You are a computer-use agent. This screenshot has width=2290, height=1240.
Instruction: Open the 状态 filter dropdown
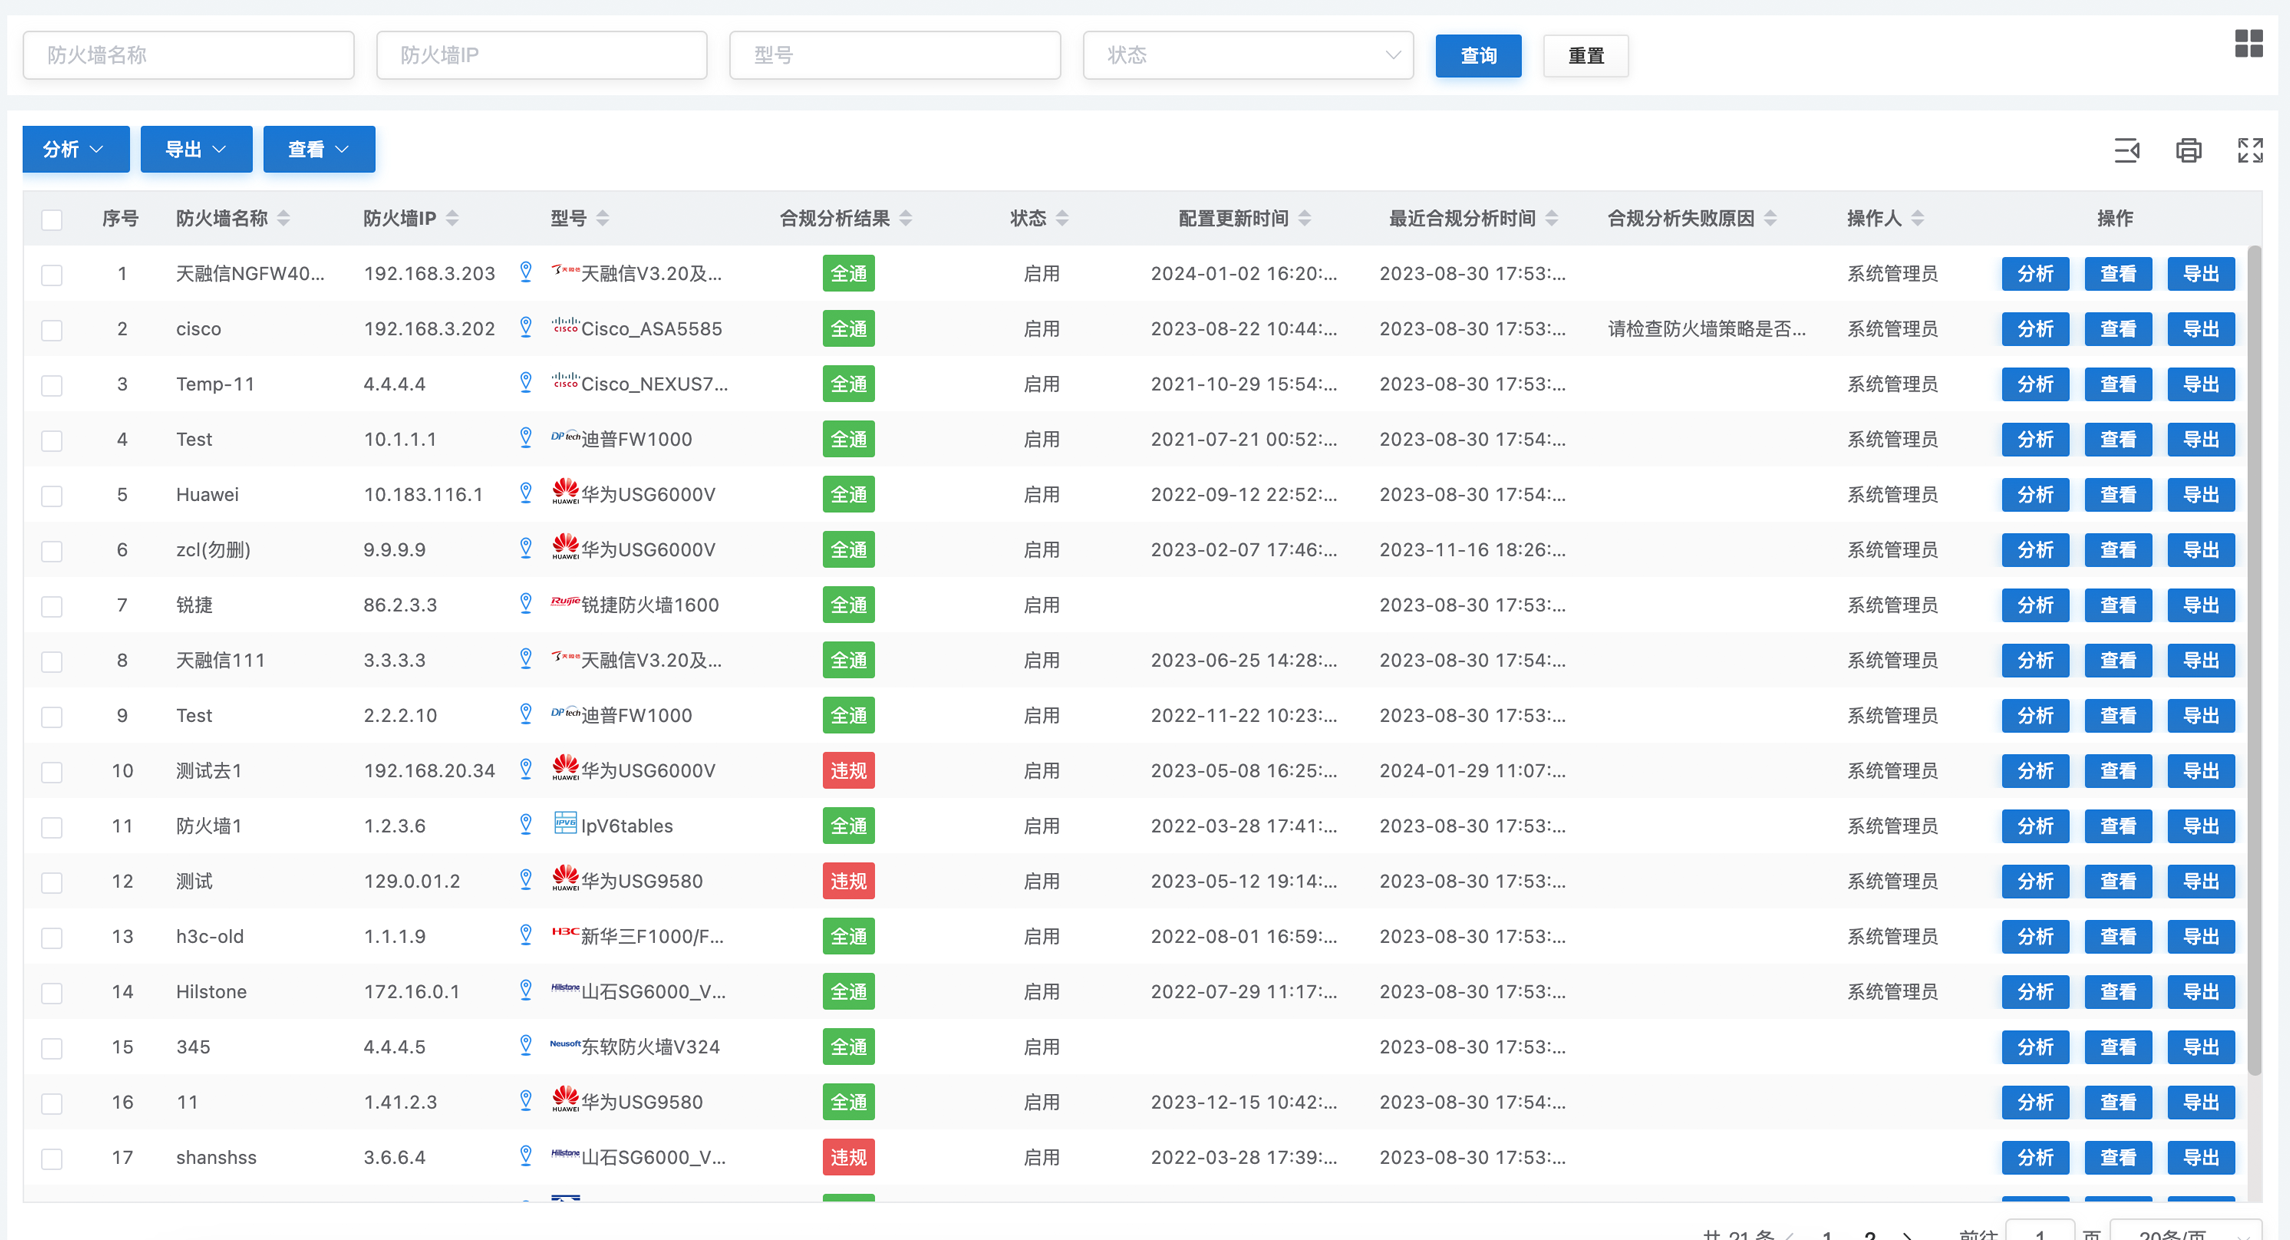[1248, 55]
